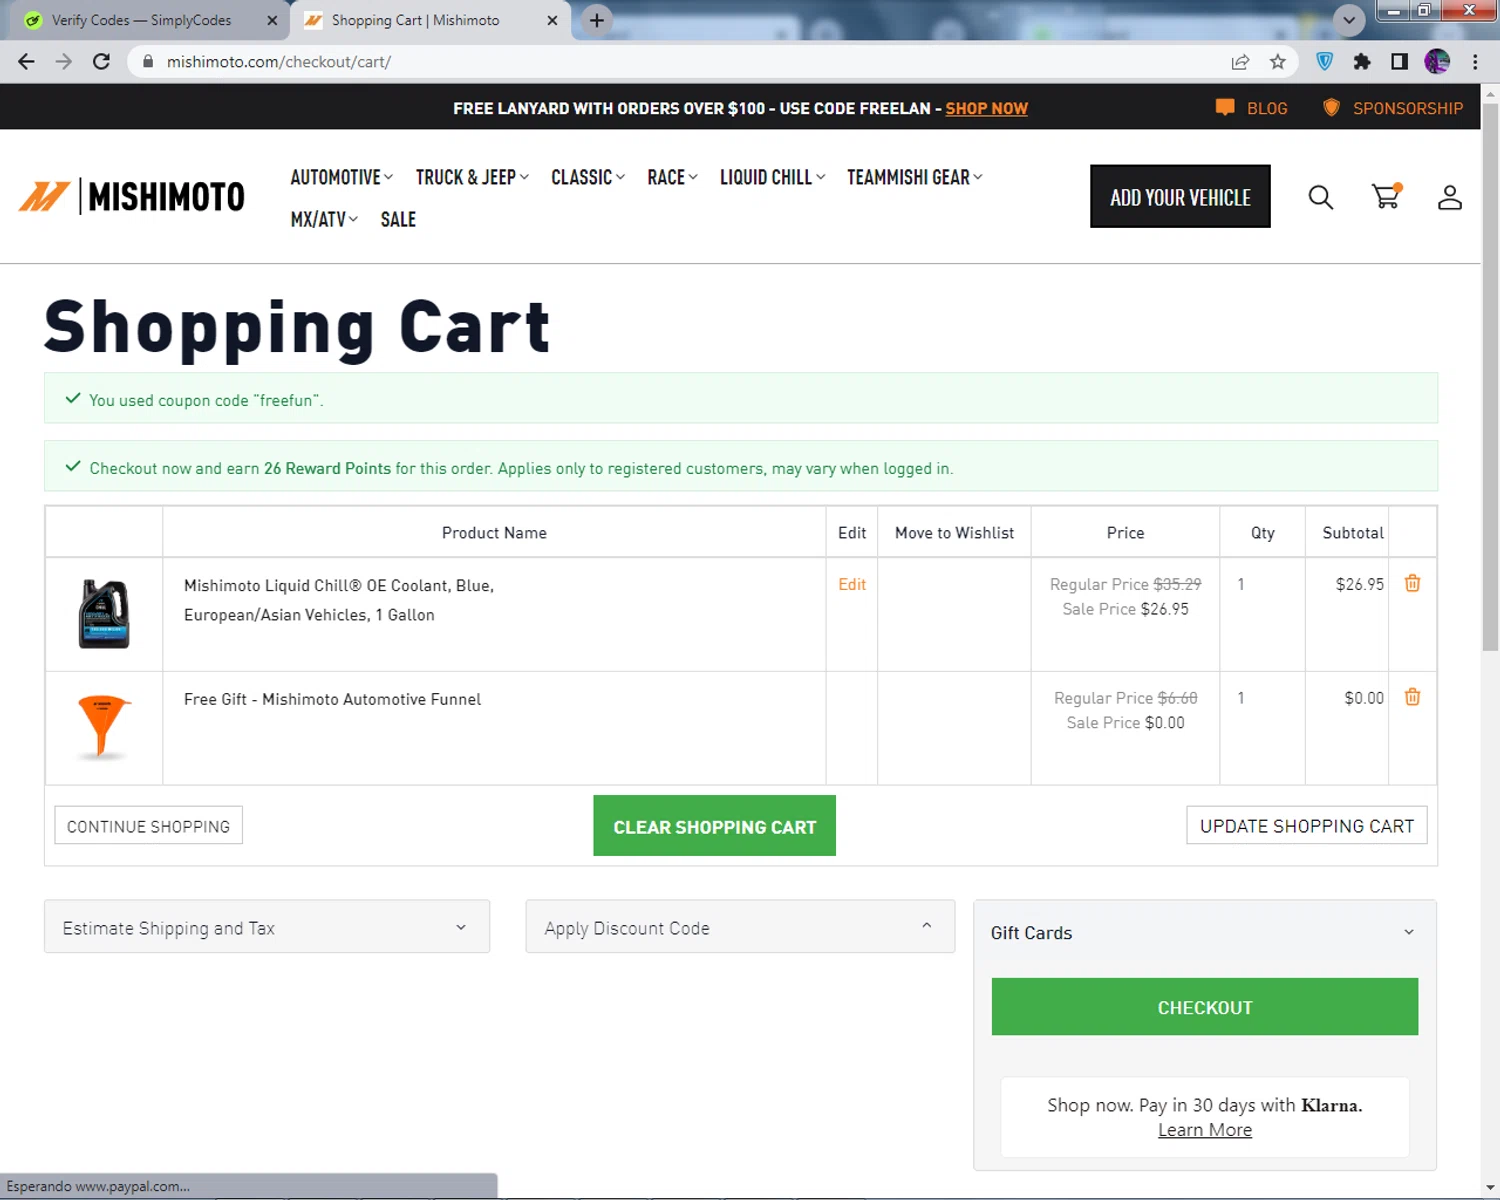
Task: Expand the MX/ATV menu
Action: click(324, 219)
